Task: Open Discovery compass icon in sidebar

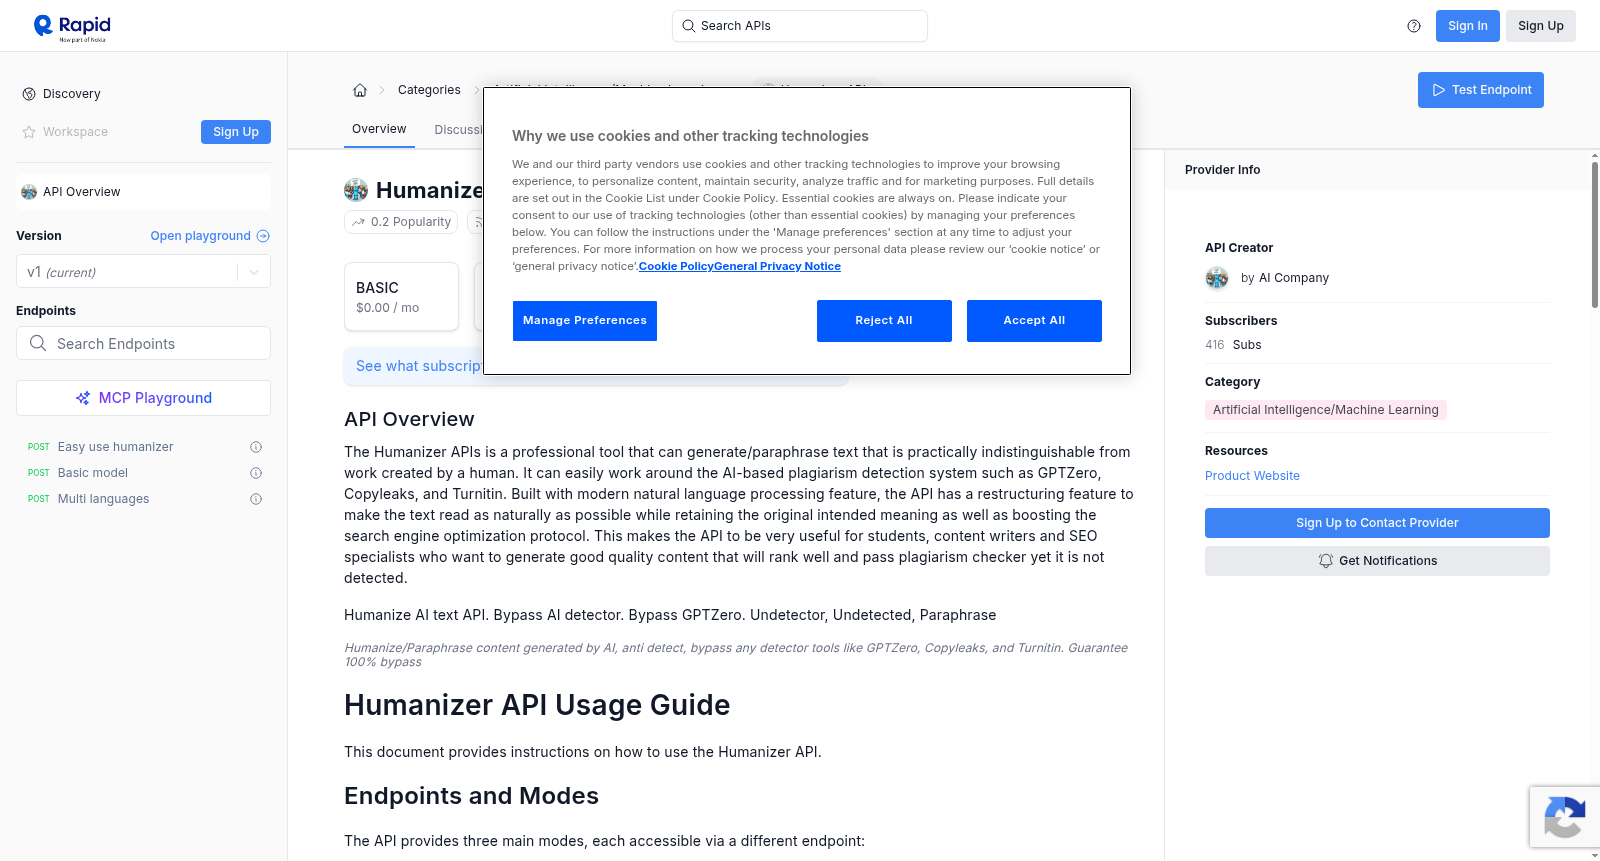Action: 29,94
